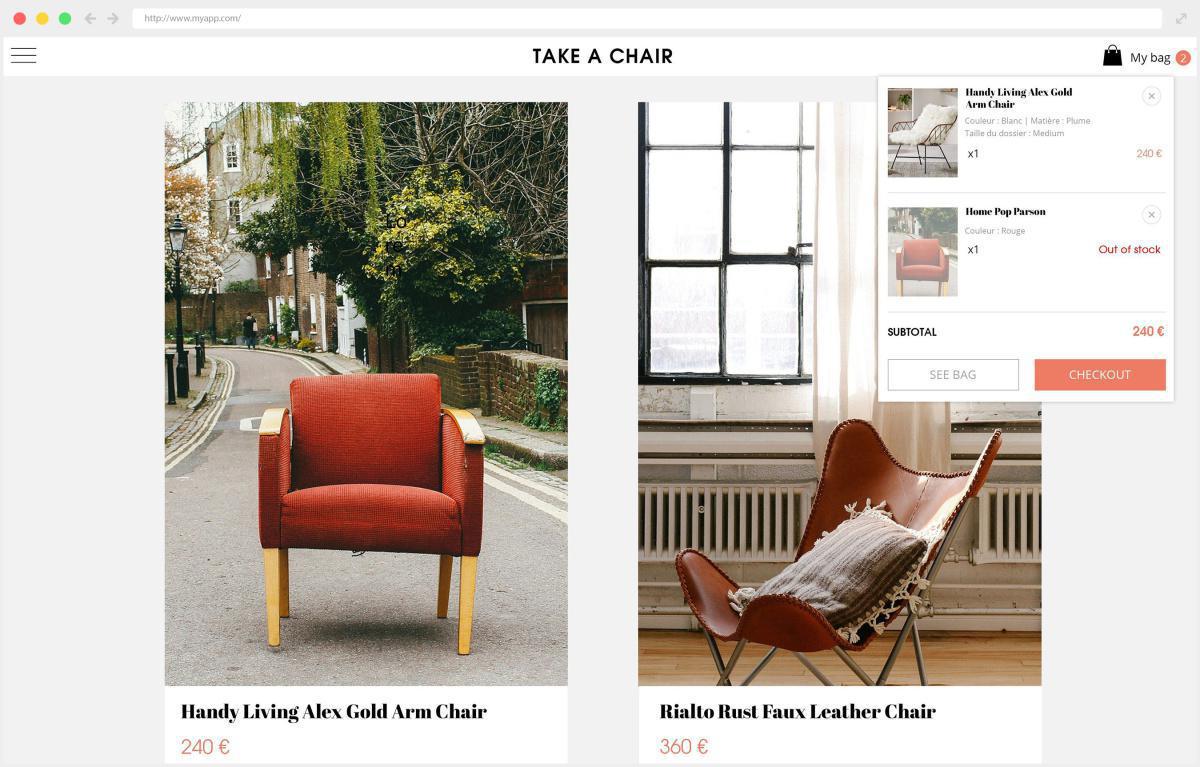This screenshot has width=1200, height=767.
Task: Click the Handy Living Alex Gold product title below image
Action: 334,712
